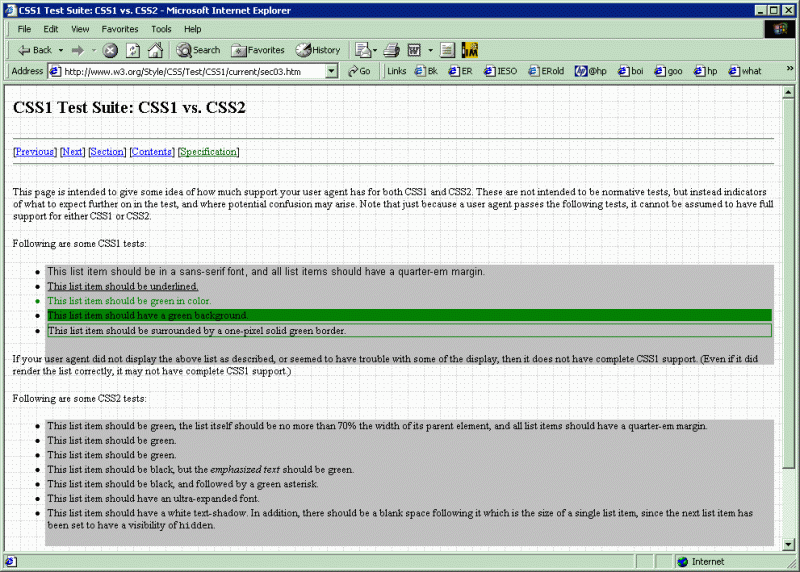Viewport: 800px width, 572px height.
Task: Open the IESO links bar shortcut
Action: coord(500,71)
